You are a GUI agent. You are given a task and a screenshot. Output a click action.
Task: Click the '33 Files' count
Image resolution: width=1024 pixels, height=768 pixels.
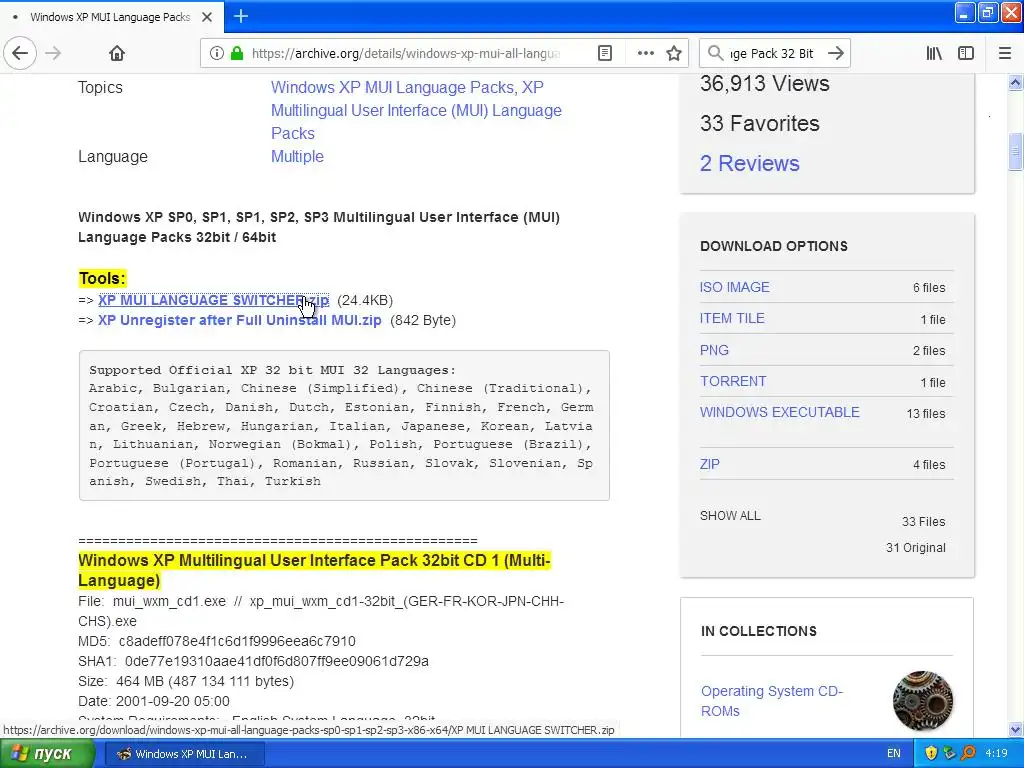(x=923, y=521)
